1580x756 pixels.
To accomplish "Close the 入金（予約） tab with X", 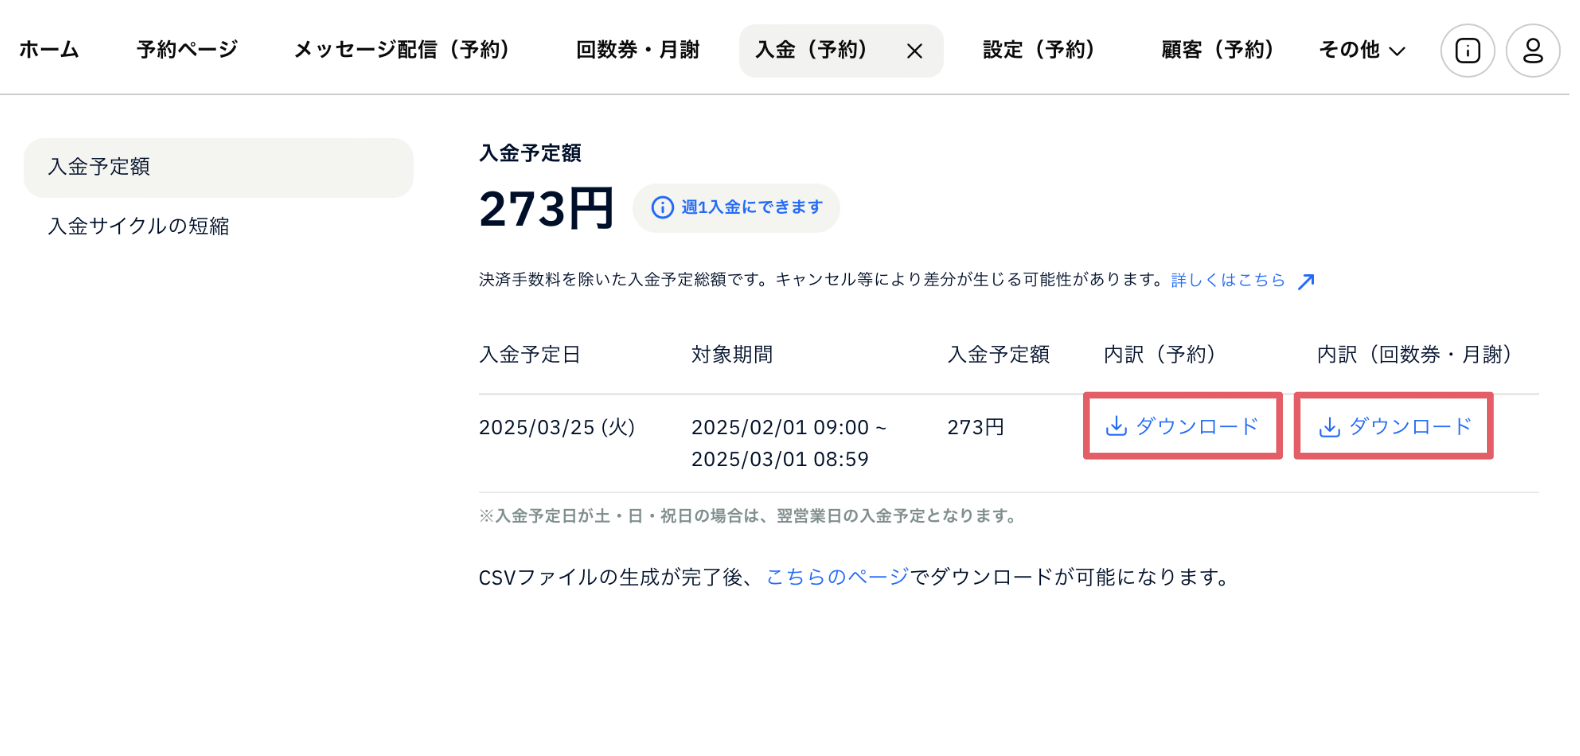I will coord(914,51).
